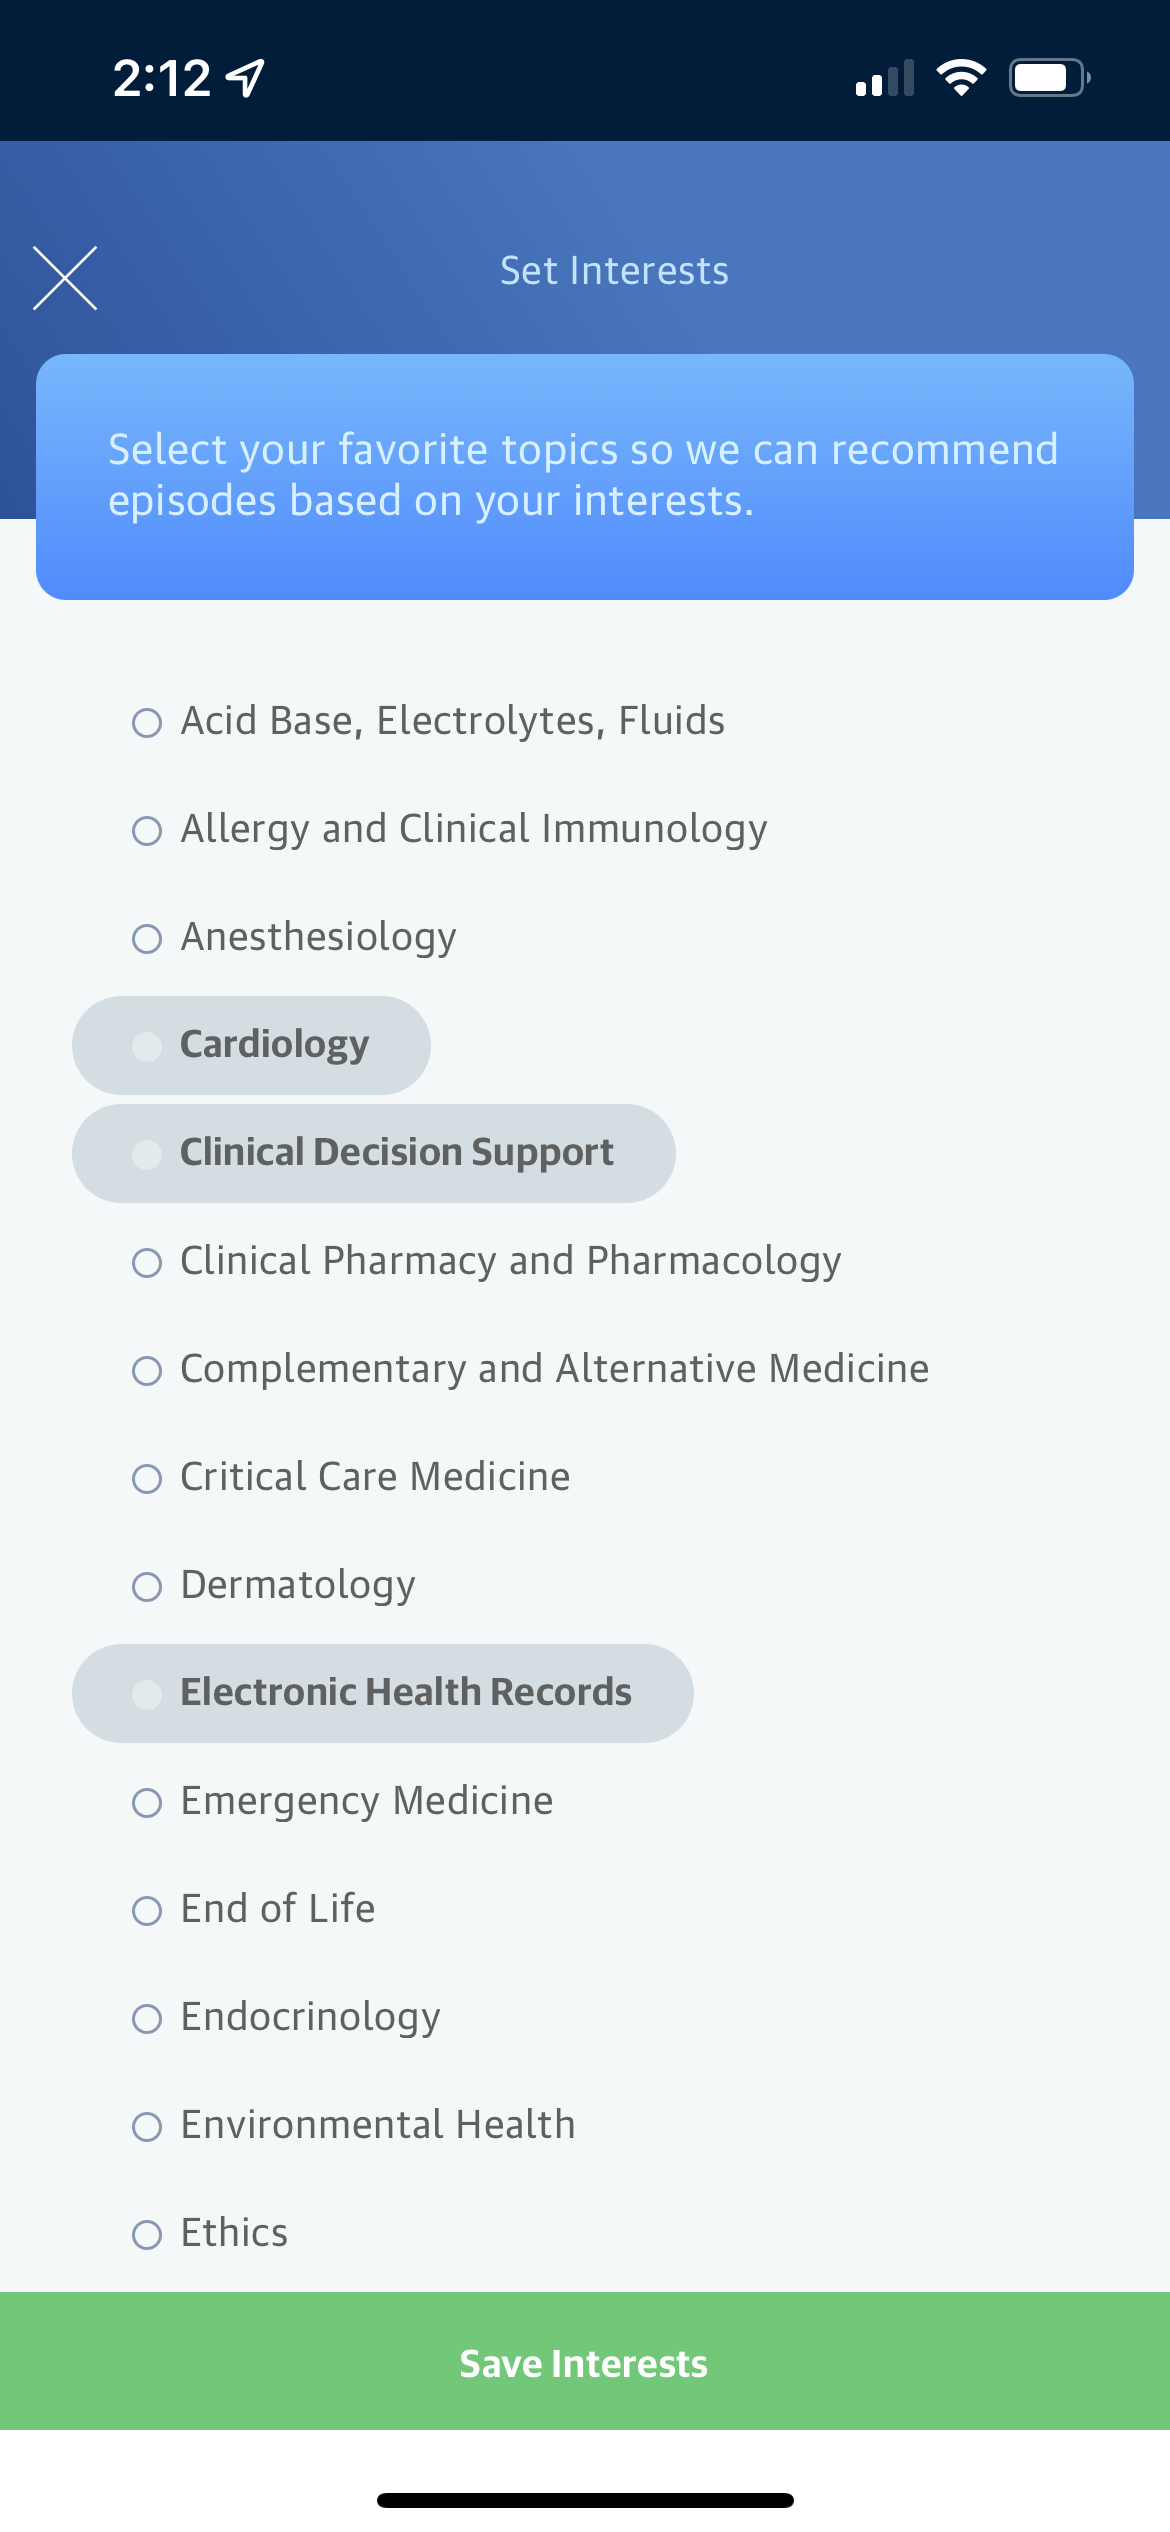The width and height of the screenshot is (1170, 2532).
Task: Select Allergy and Clinical Immunology
Action: (x=450, y=829)
